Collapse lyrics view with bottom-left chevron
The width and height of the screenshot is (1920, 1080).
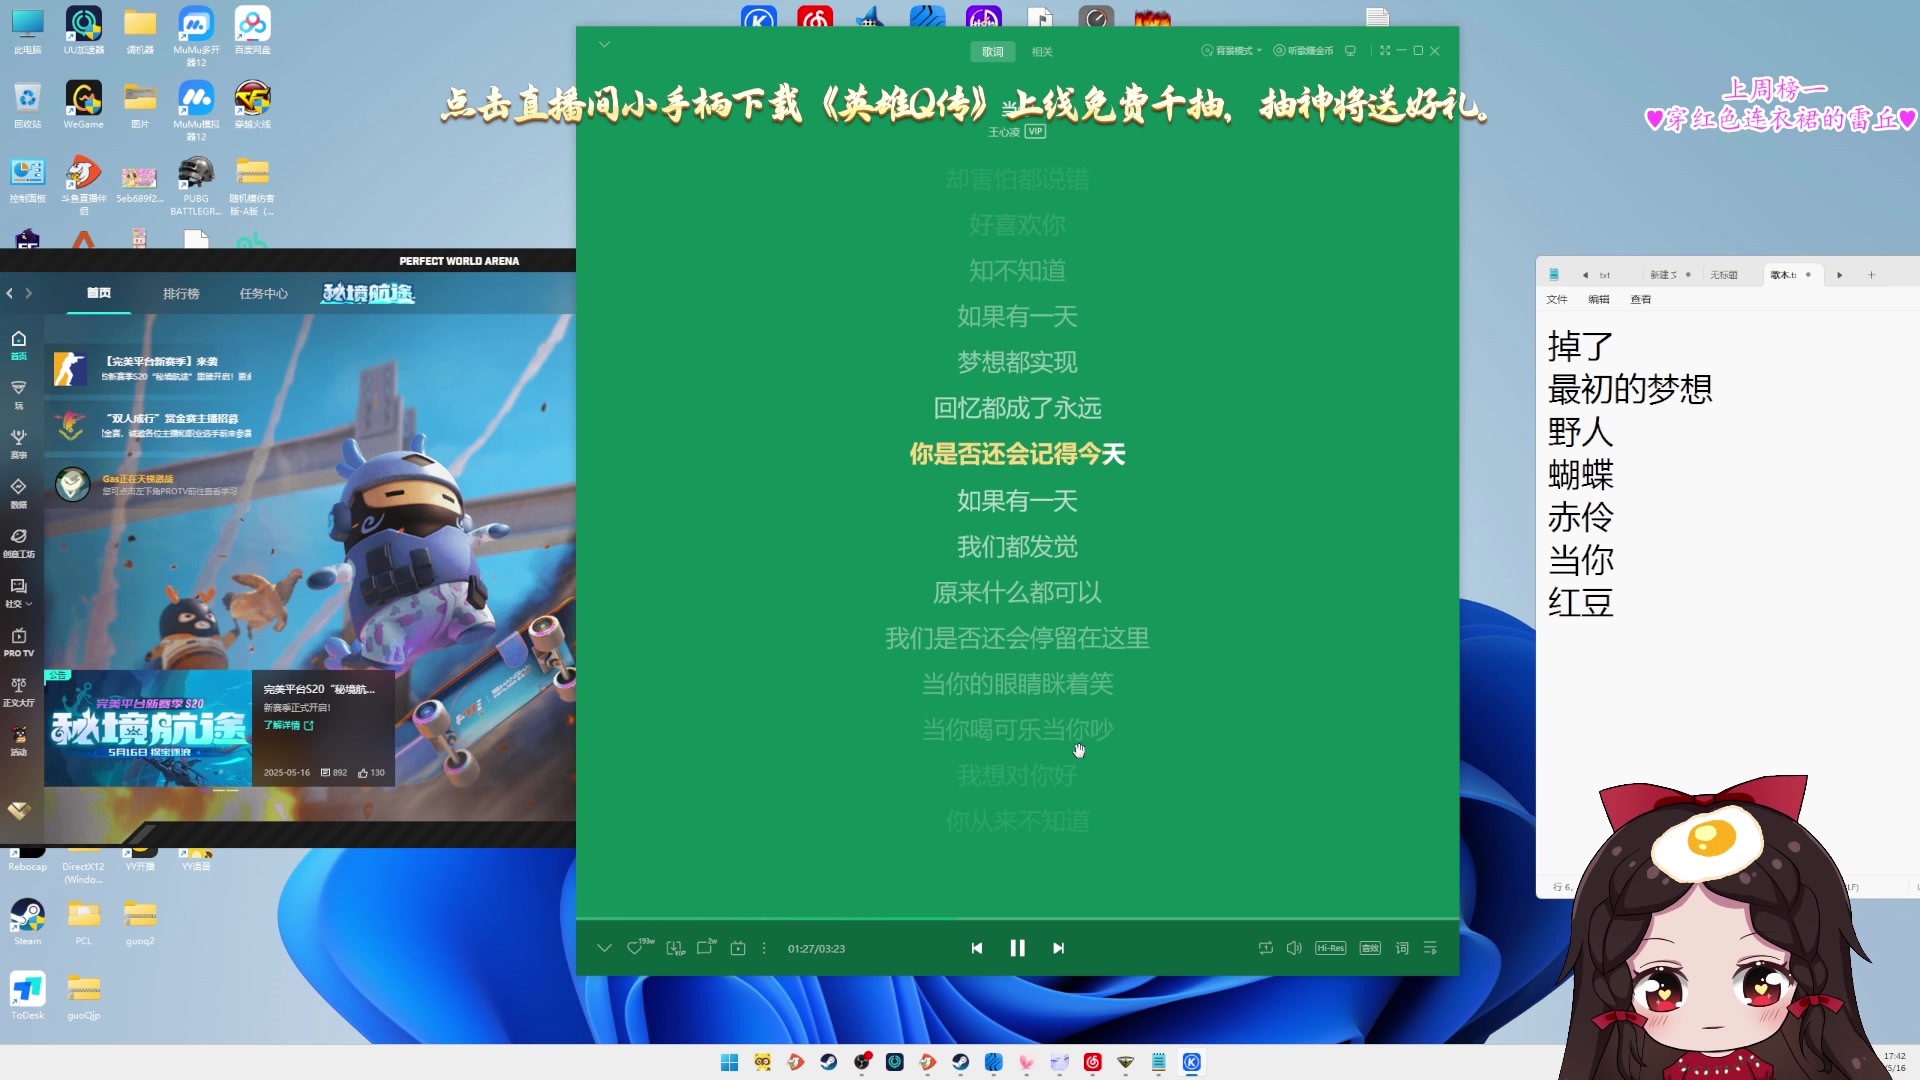point(604,948)
